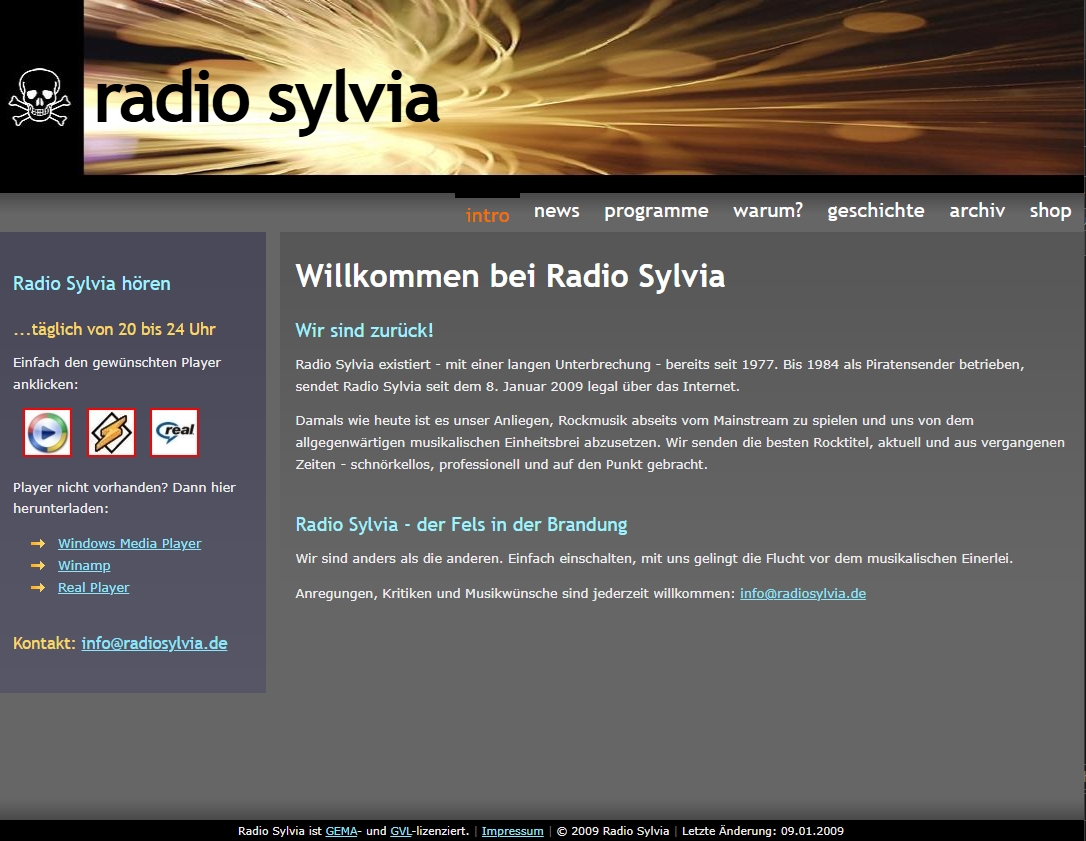Open the Impressum link in footer
The width and height of the screenshot is (1086, 841).
tap(512, 831)
